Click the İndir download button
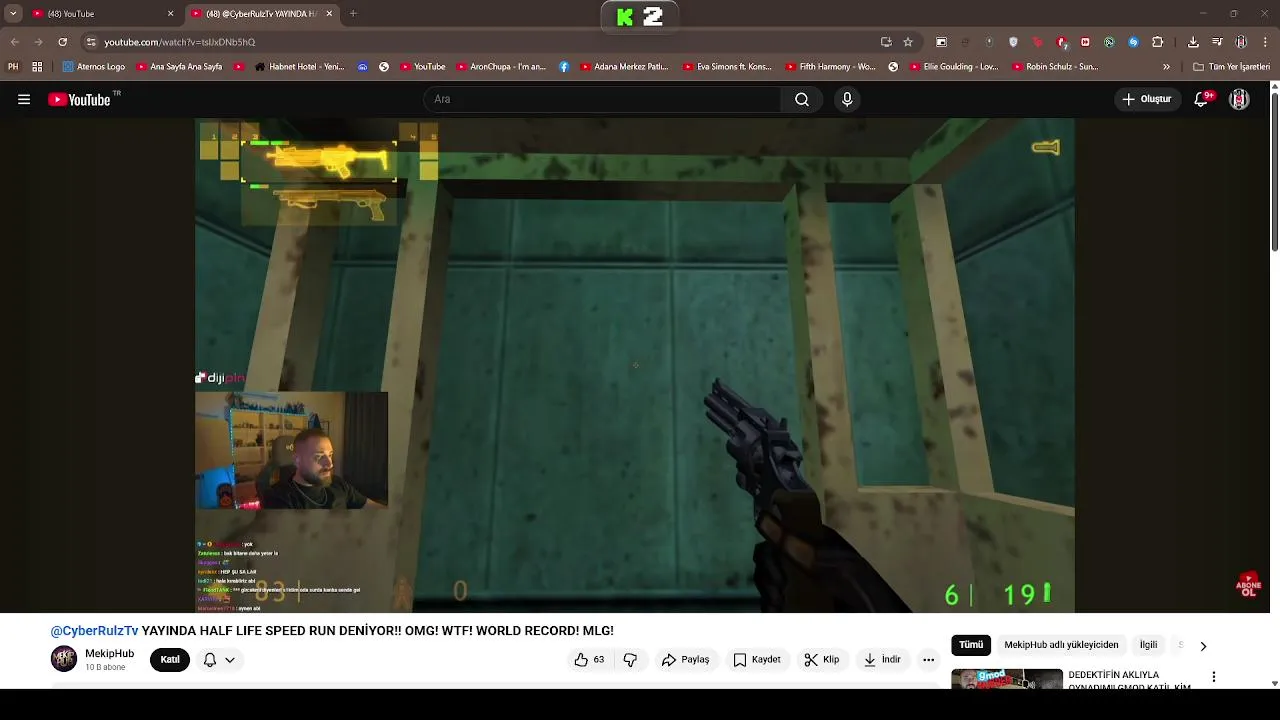The height and width of the screenshot is (720, 1280). pos(882,659)
